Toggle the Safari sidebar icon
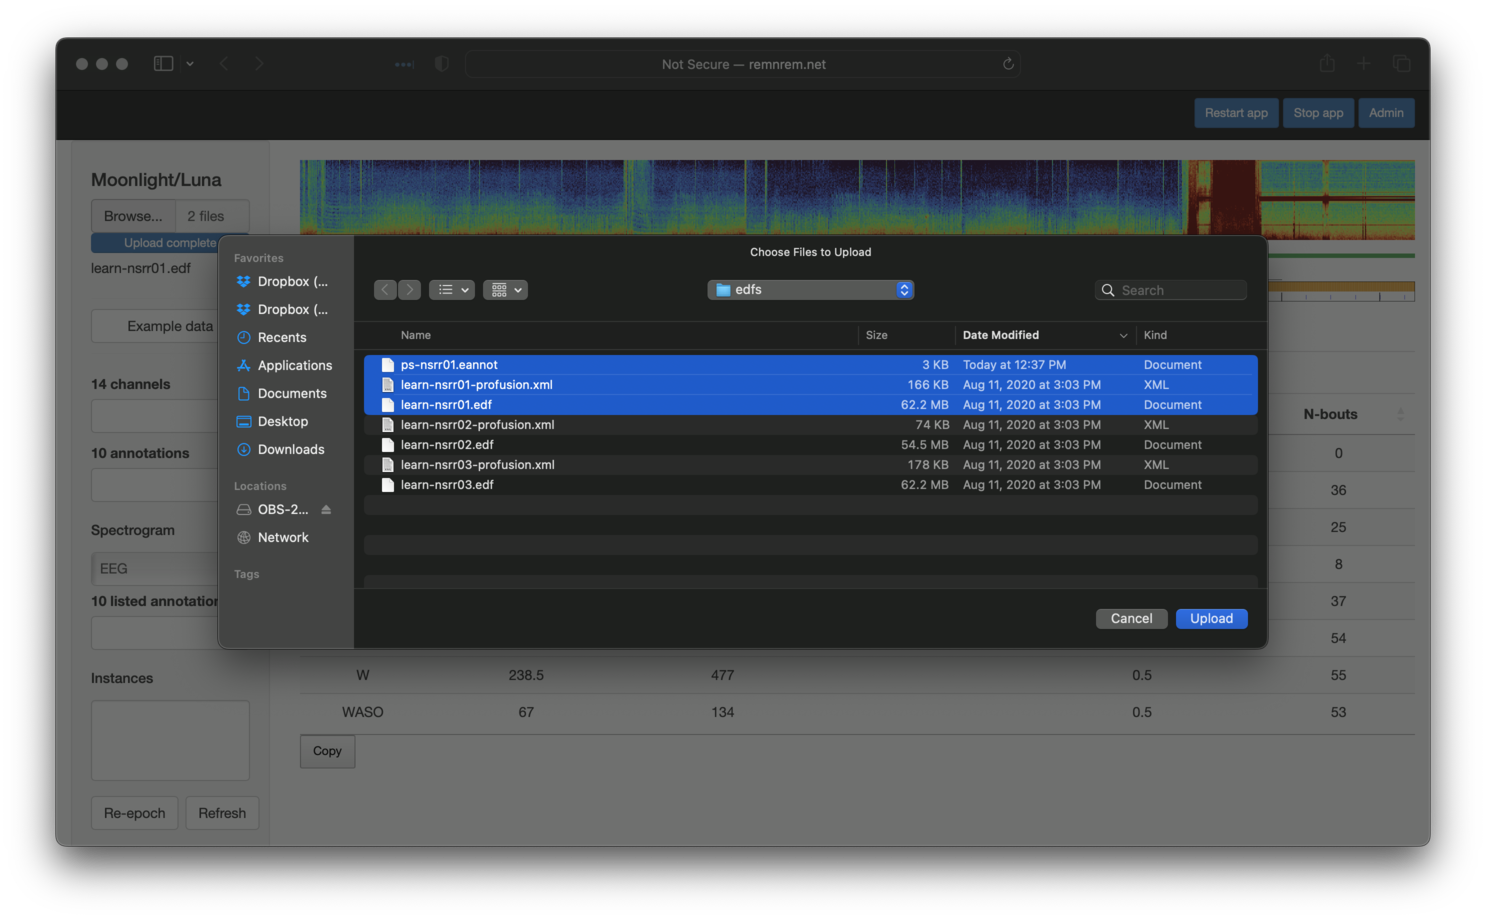The image size is (1486, 920). pyautogui.click(x=163, y=64)
